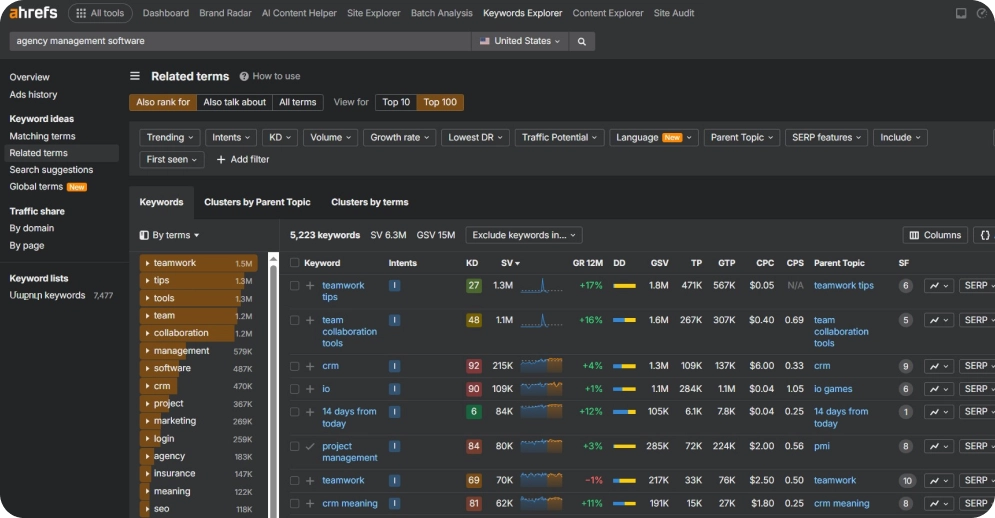Click the US flag country icon

tap(484, 41)
